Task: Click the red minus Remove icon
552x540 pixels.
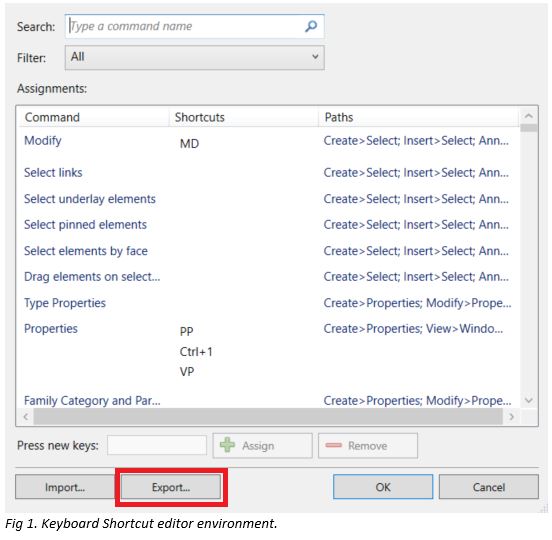Action: [x=333, y=445]
